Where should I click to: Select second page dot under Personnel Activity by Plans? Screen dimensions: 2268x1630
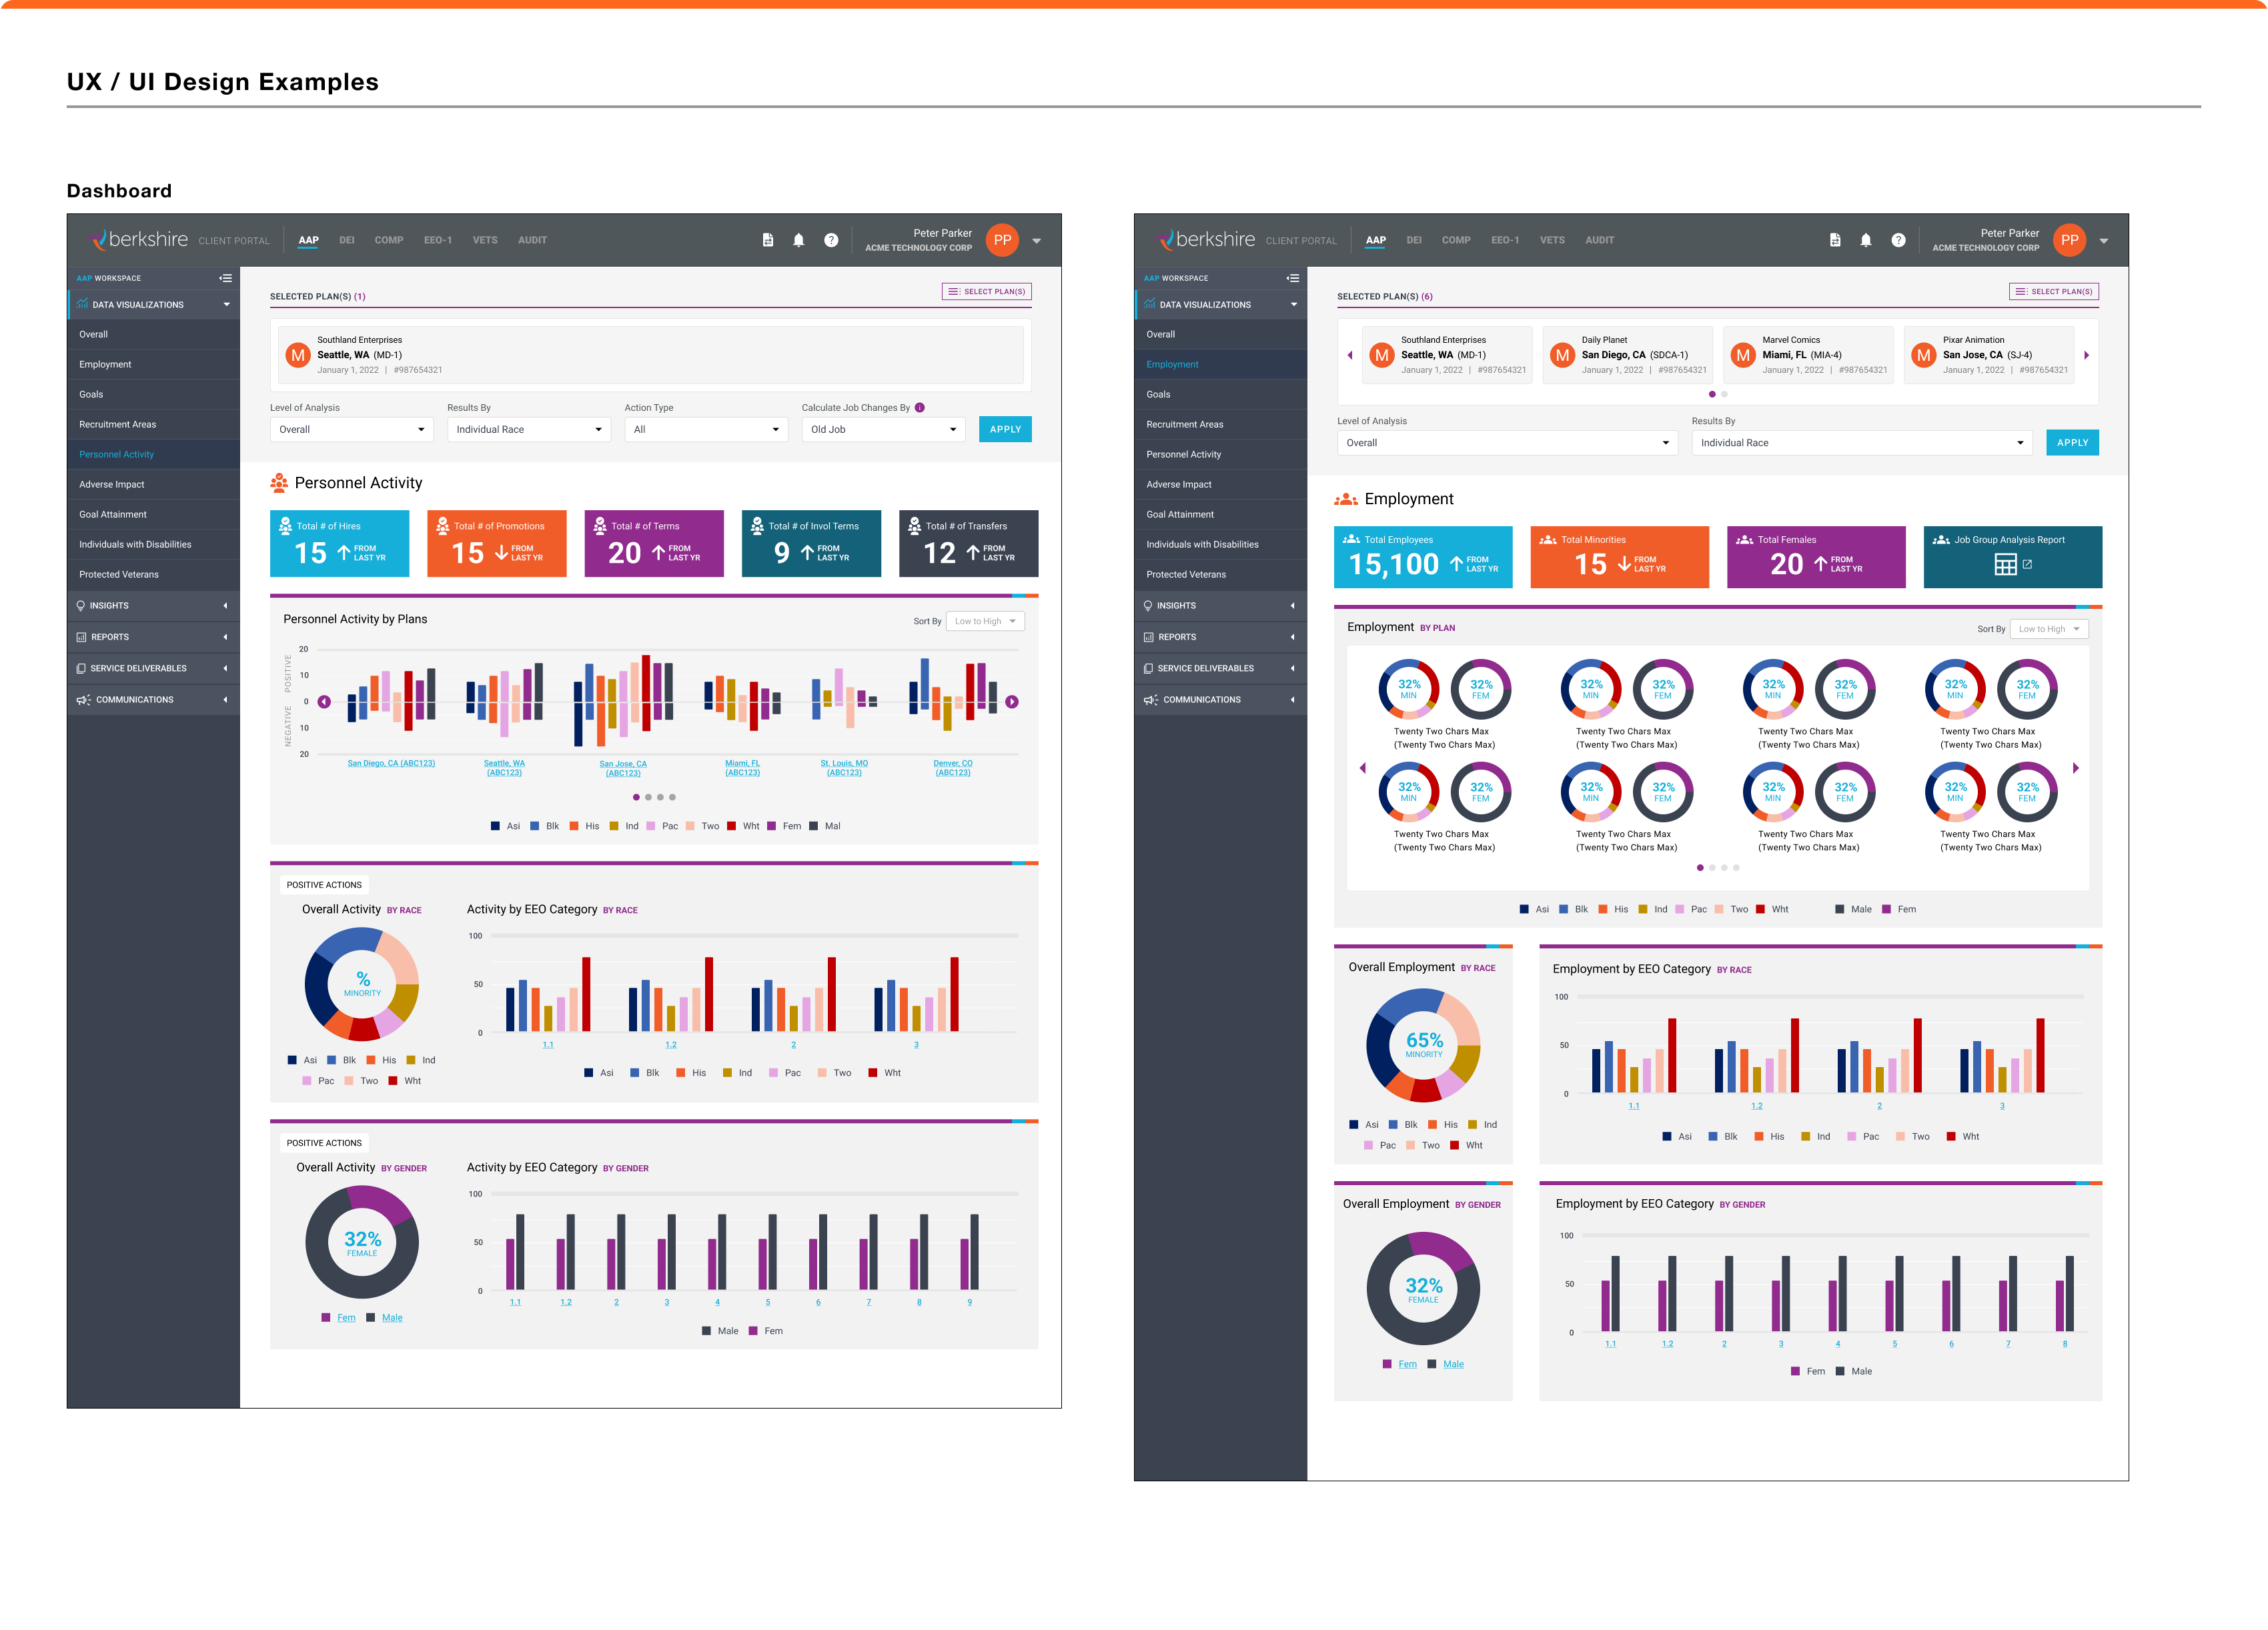tap(648, 797)
